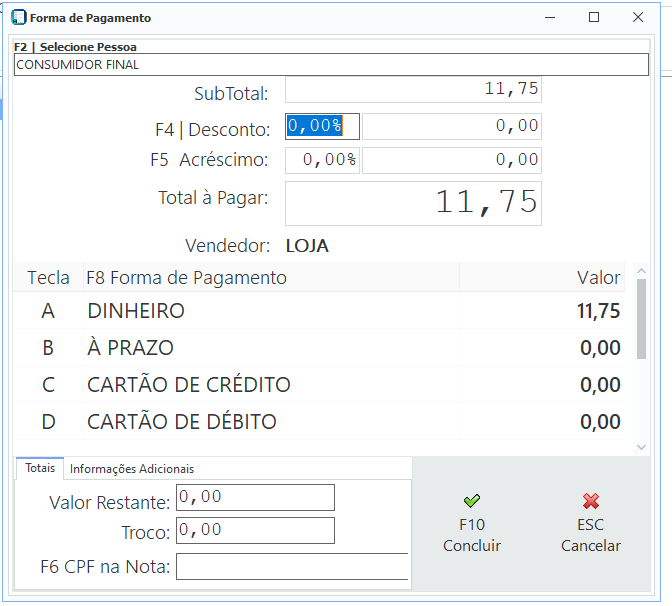Click the red X Cancelar icon
The image size is (672, 606).
[x=591, y=501]
